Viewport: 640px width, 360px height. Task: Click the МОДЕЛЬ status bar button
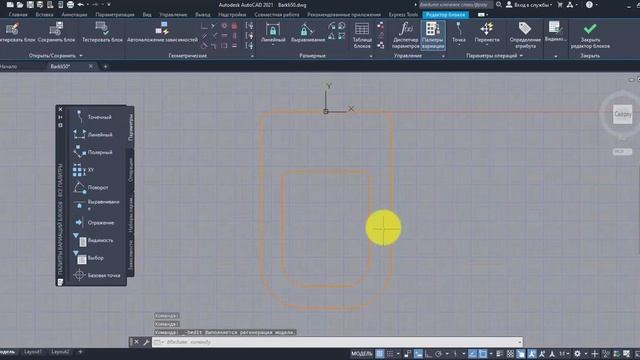[x=362, y=353]
